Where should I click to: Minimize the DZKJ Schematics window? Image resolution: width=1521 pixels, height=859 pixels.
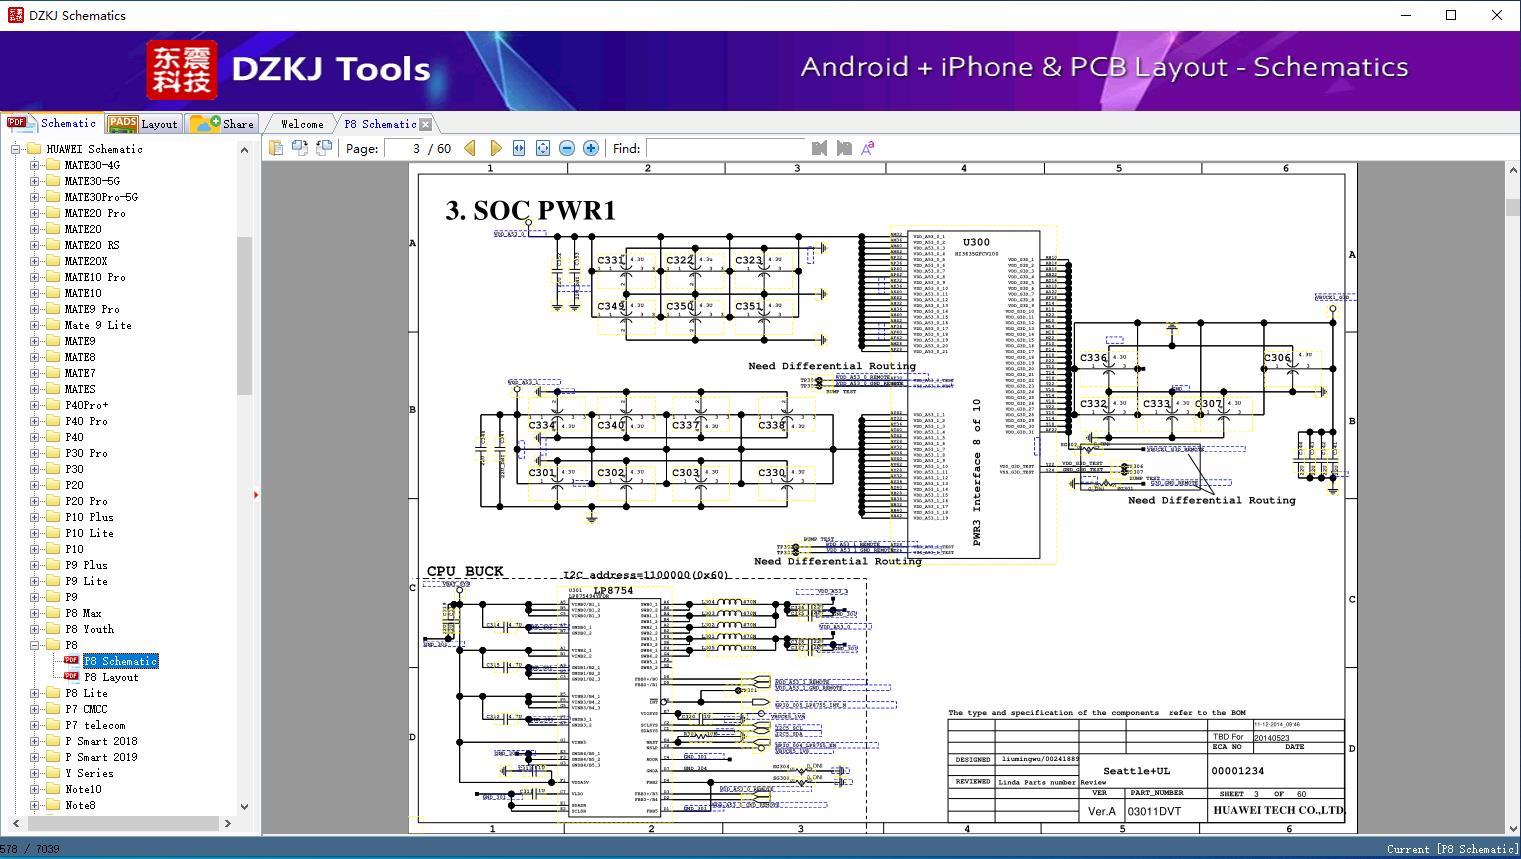(x=1405, y=15)
